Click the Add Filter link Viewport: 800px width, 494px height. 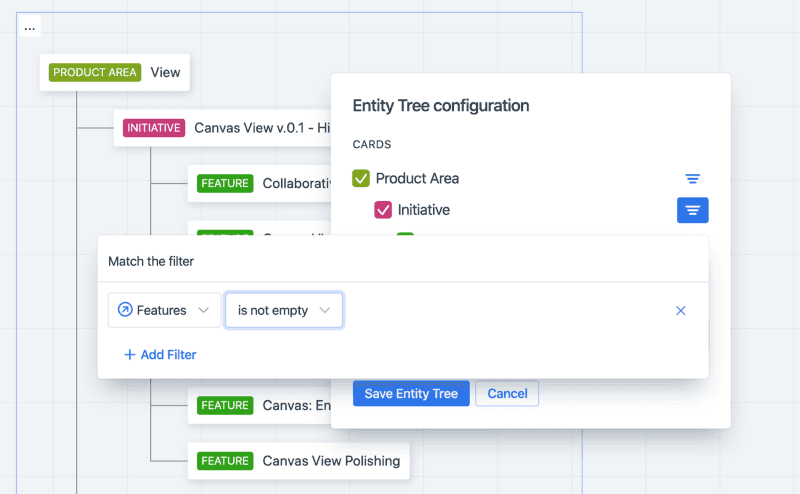tap(160, 355)
